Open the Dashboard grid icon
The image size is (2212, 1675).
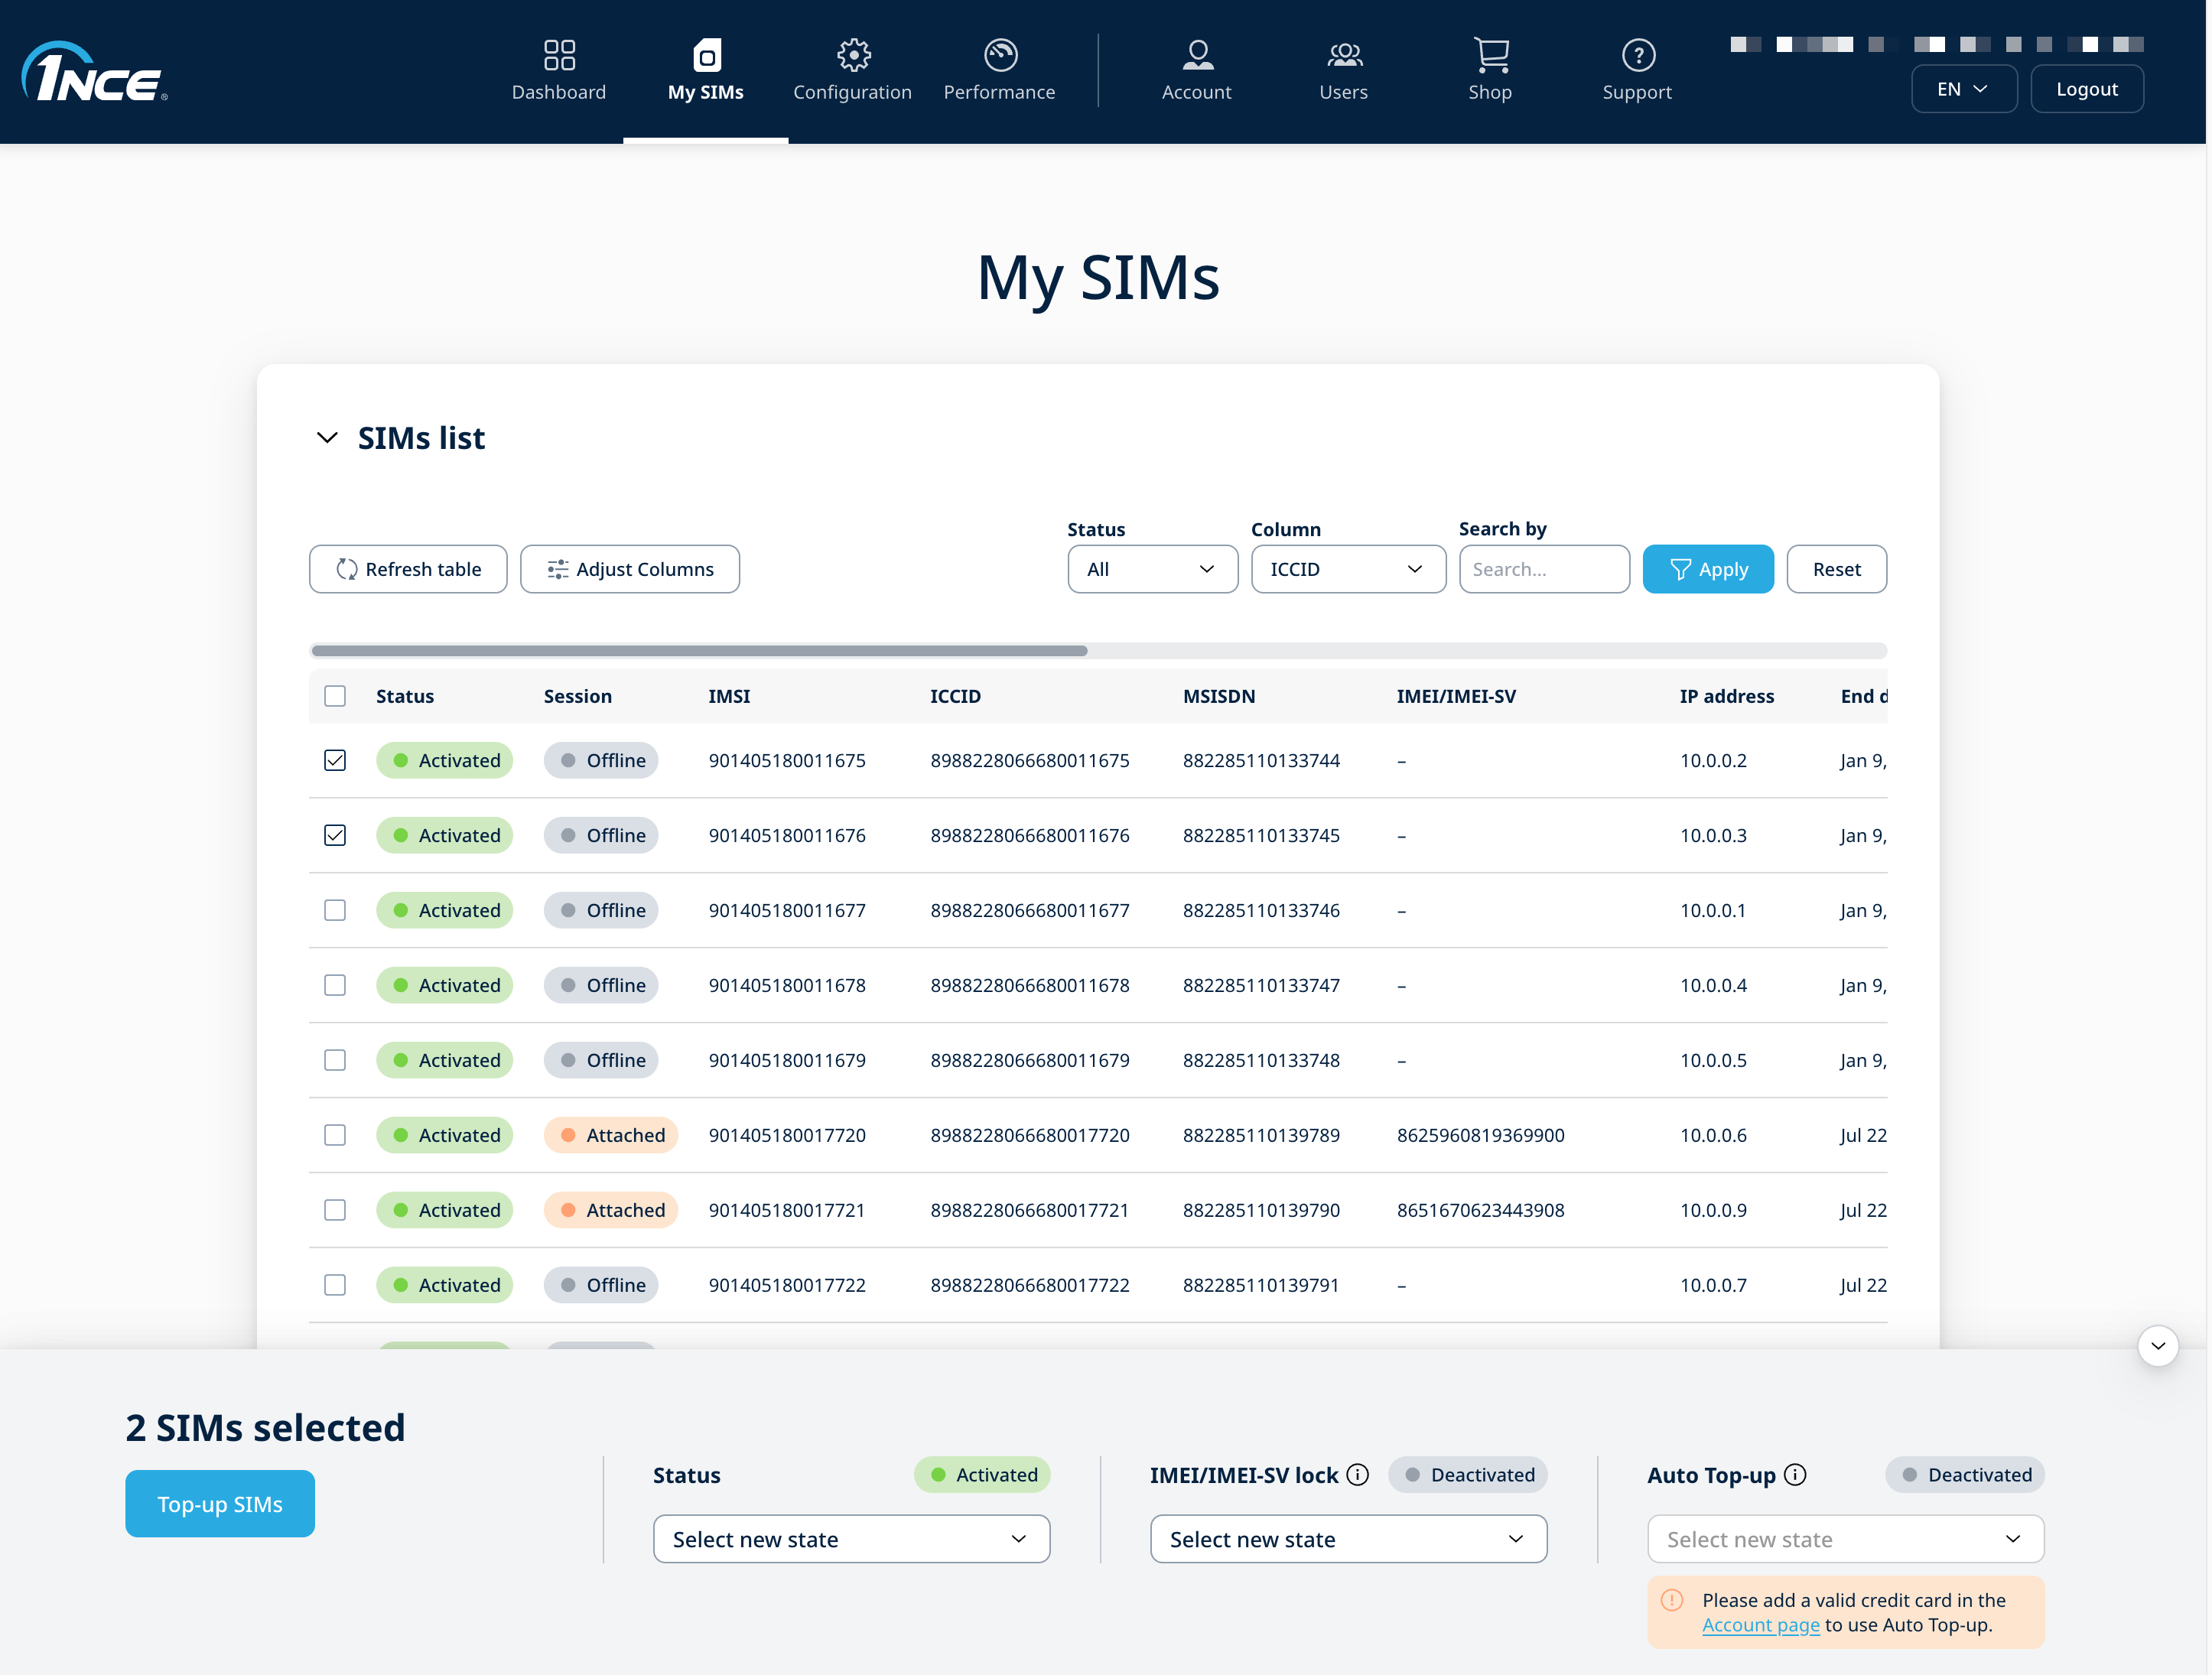point(559,54)
